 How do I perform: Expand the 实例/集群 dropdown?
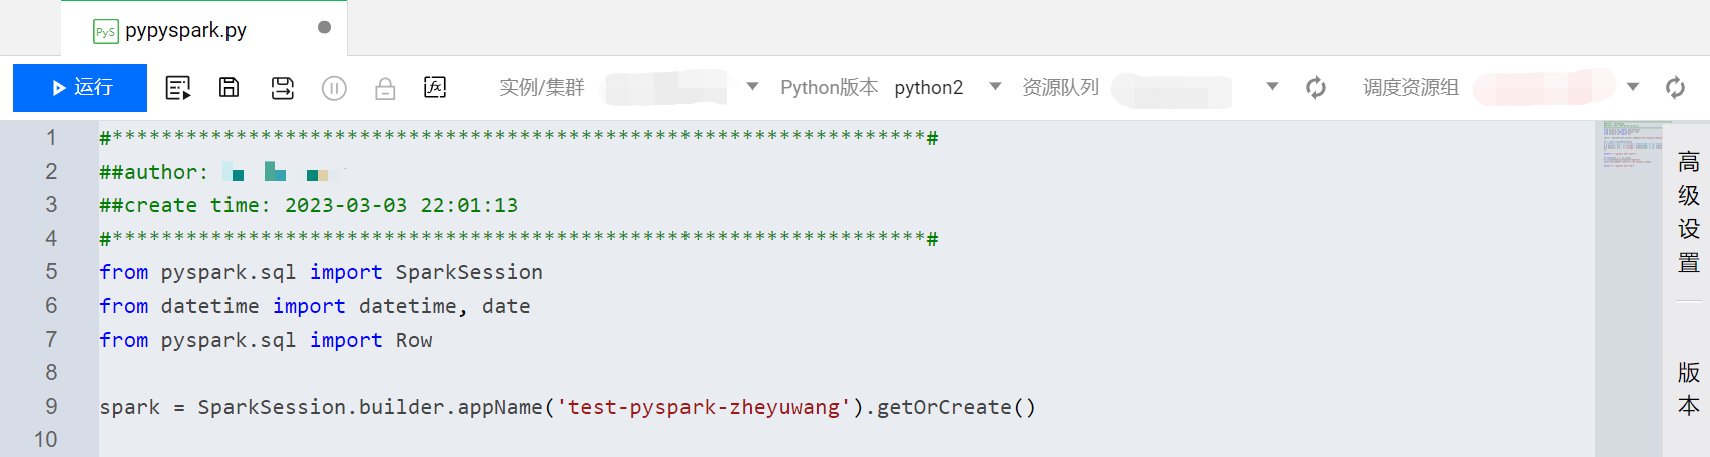(x=752, y=87)
